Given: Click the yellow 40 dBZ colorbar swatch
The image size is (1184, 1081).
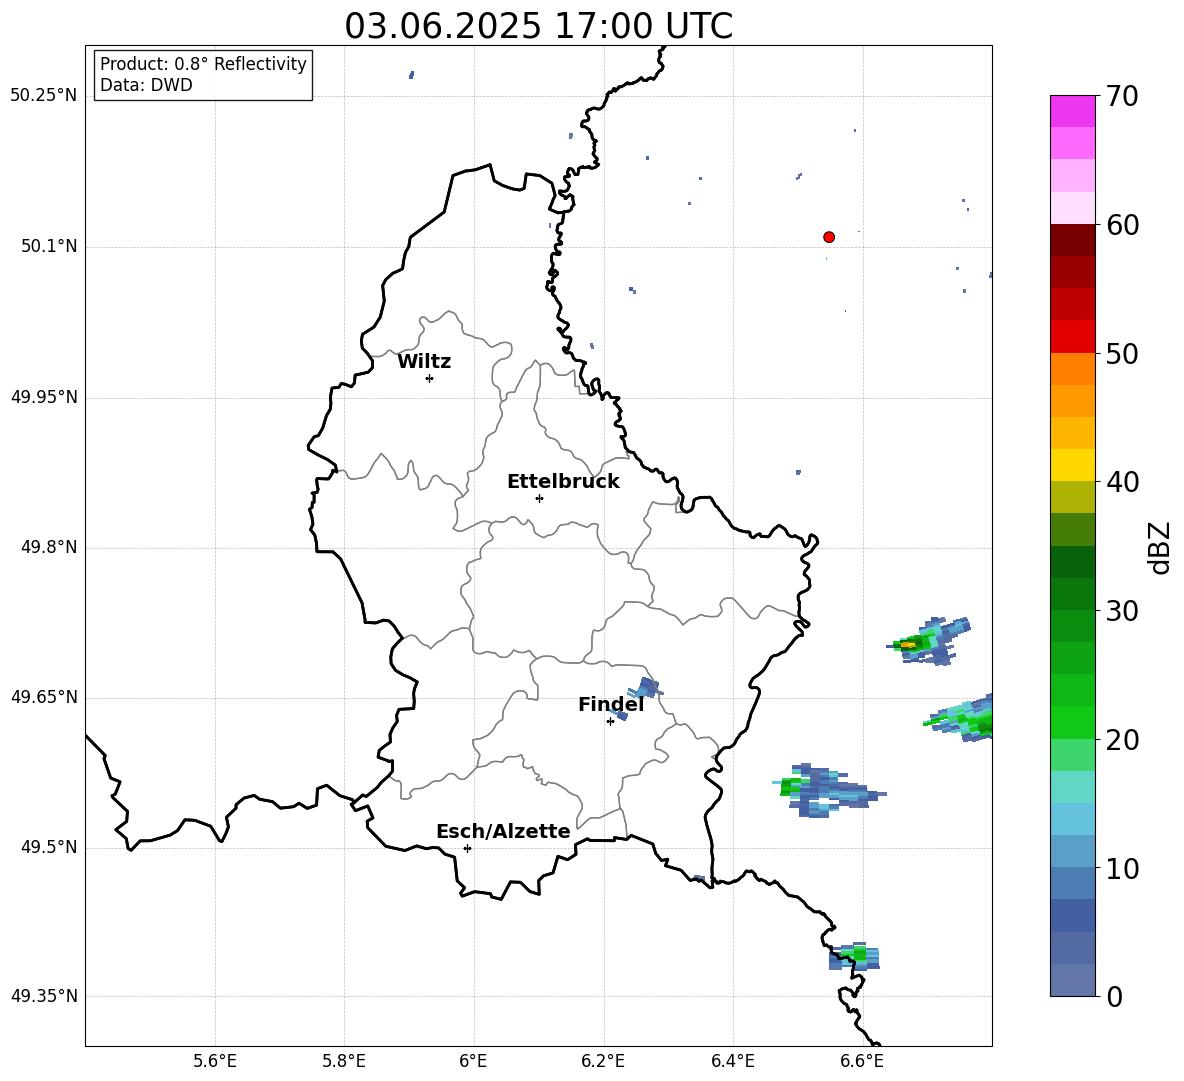Looking at the screenshot, I should point(1072,464).
